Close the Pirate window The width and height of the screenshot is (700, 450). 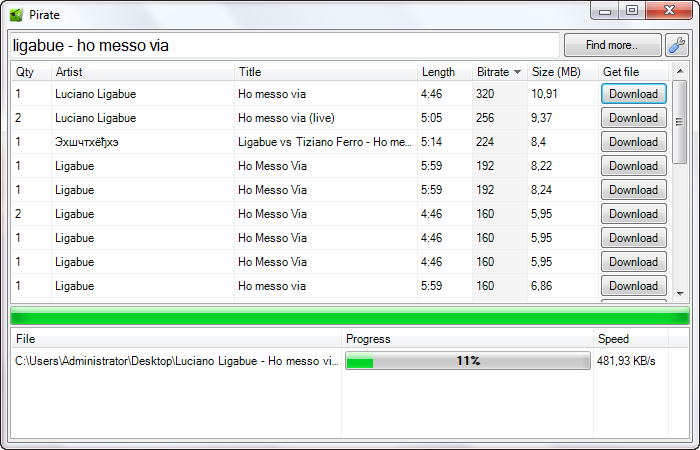tap(669, 11)
